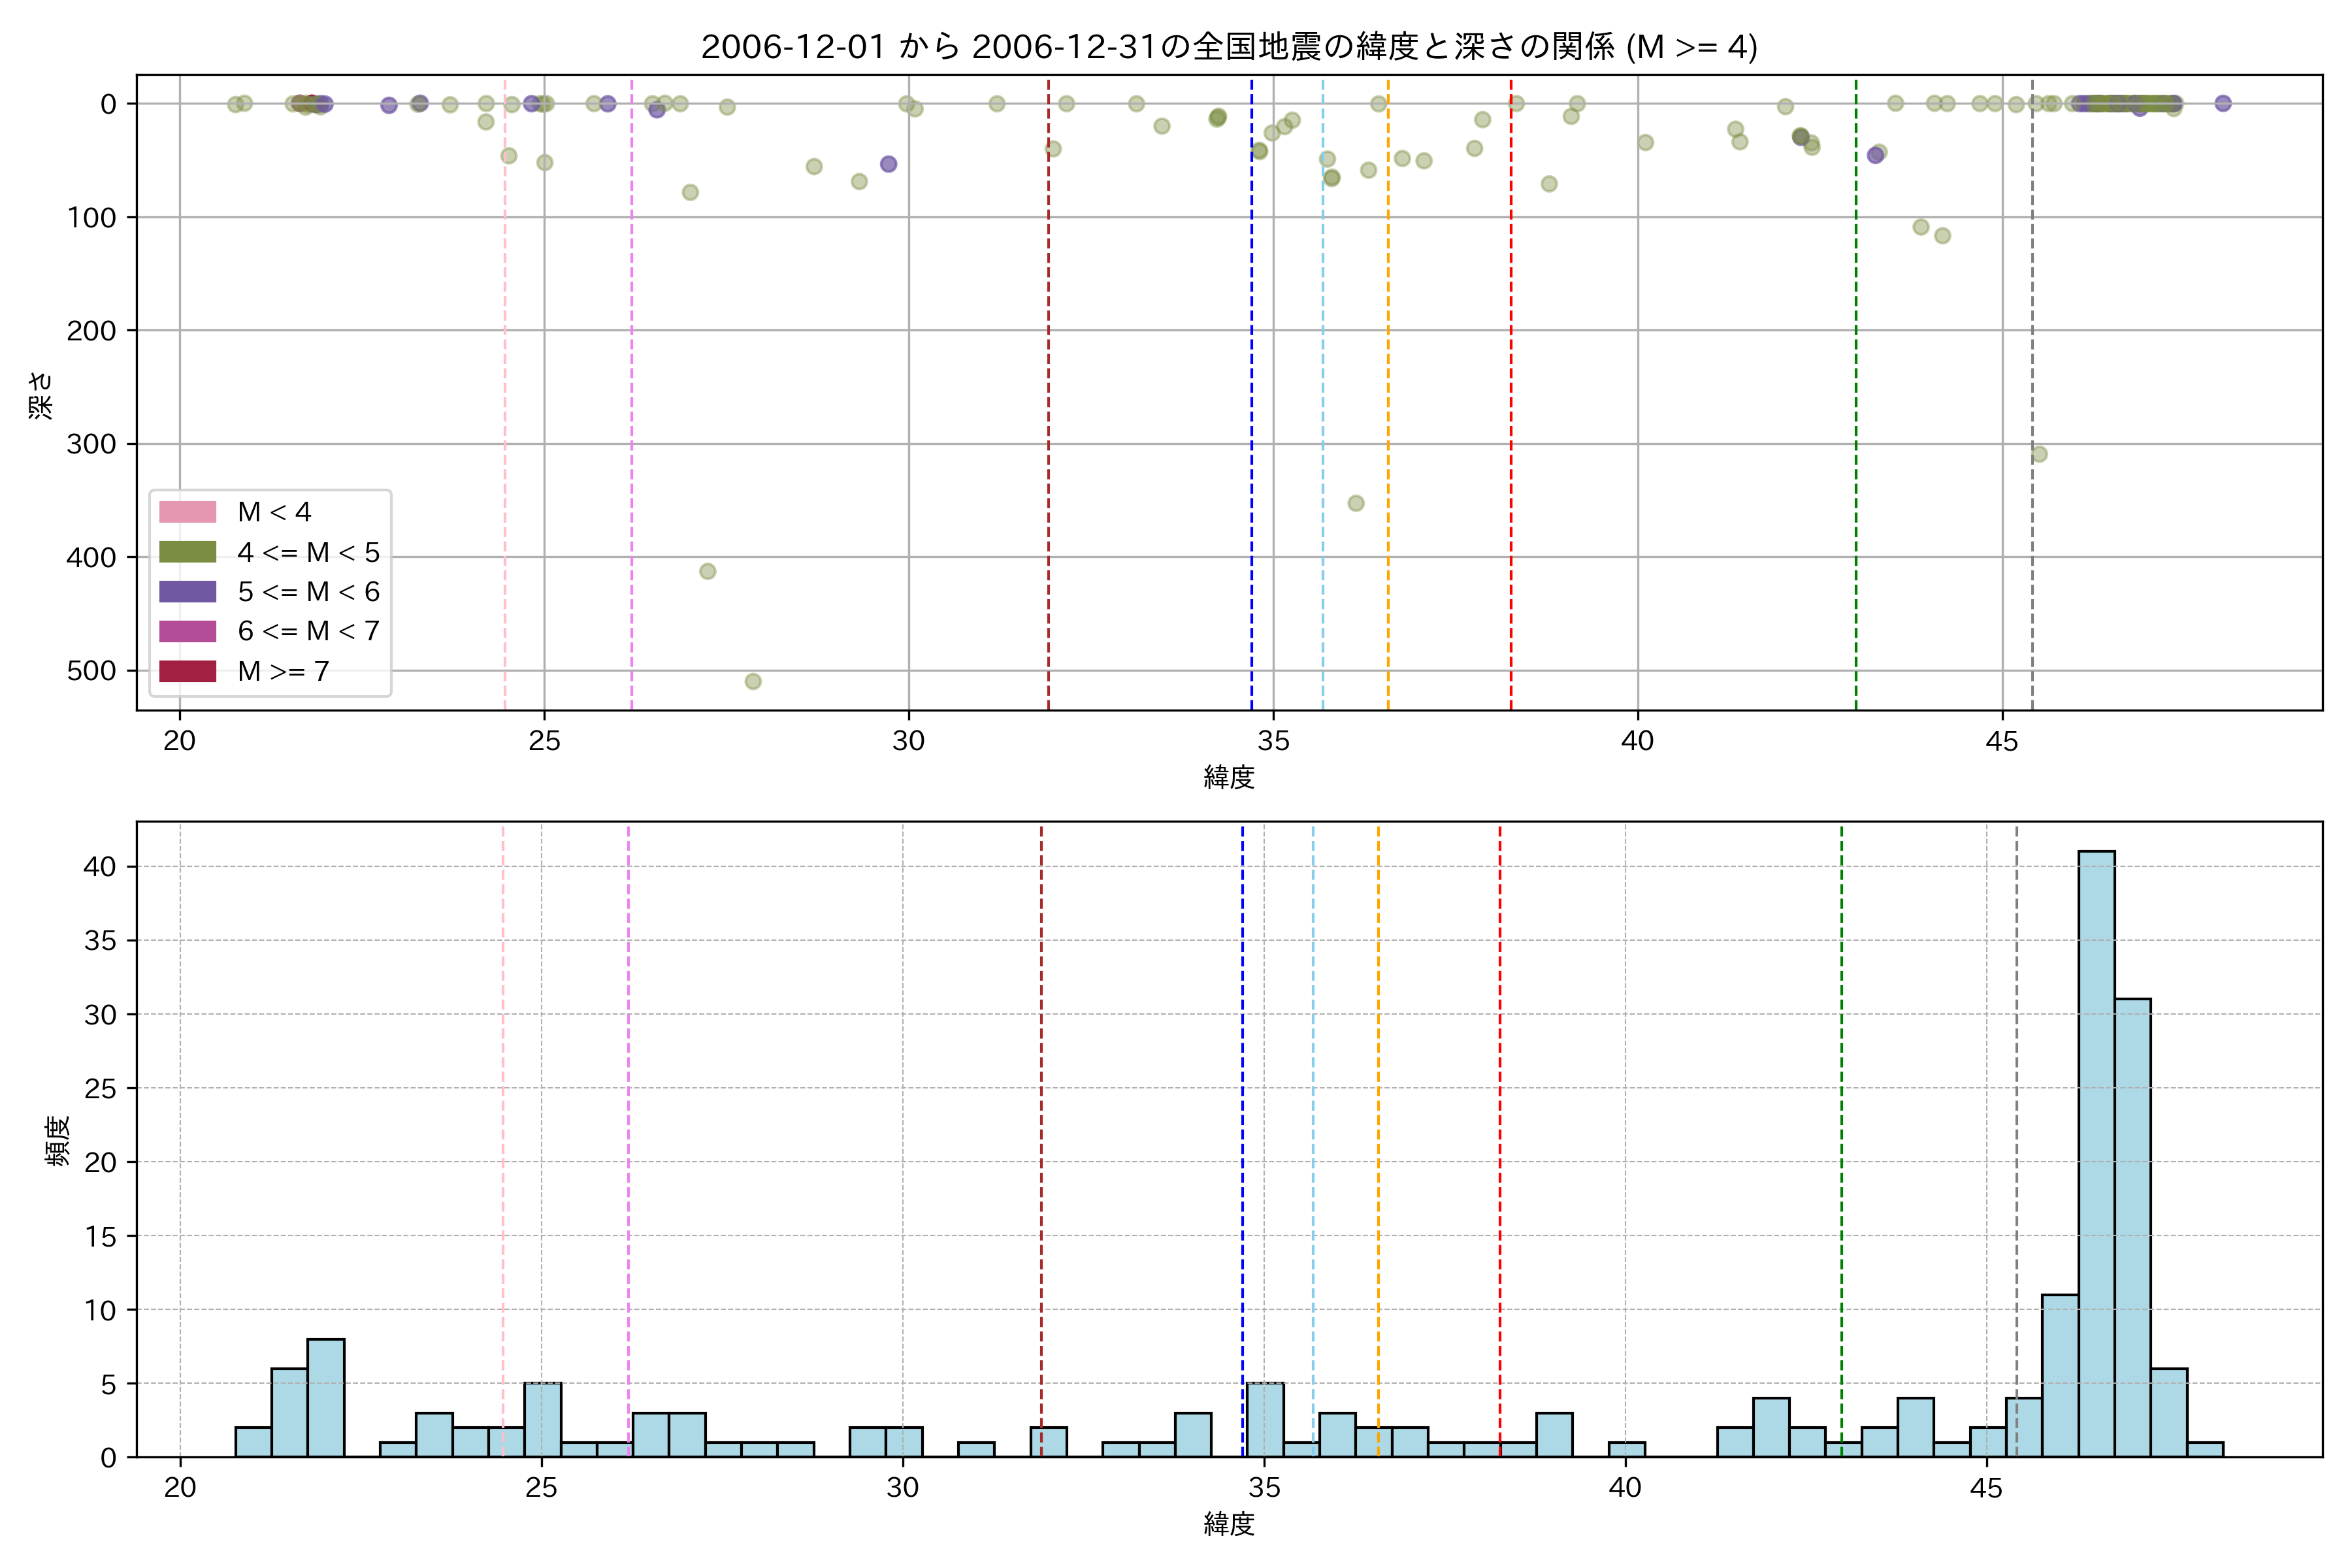This screenshot has height=1568, width=2352.
Task: Click the 頻度 y-axis label
Action: (x=58, y=1140)
